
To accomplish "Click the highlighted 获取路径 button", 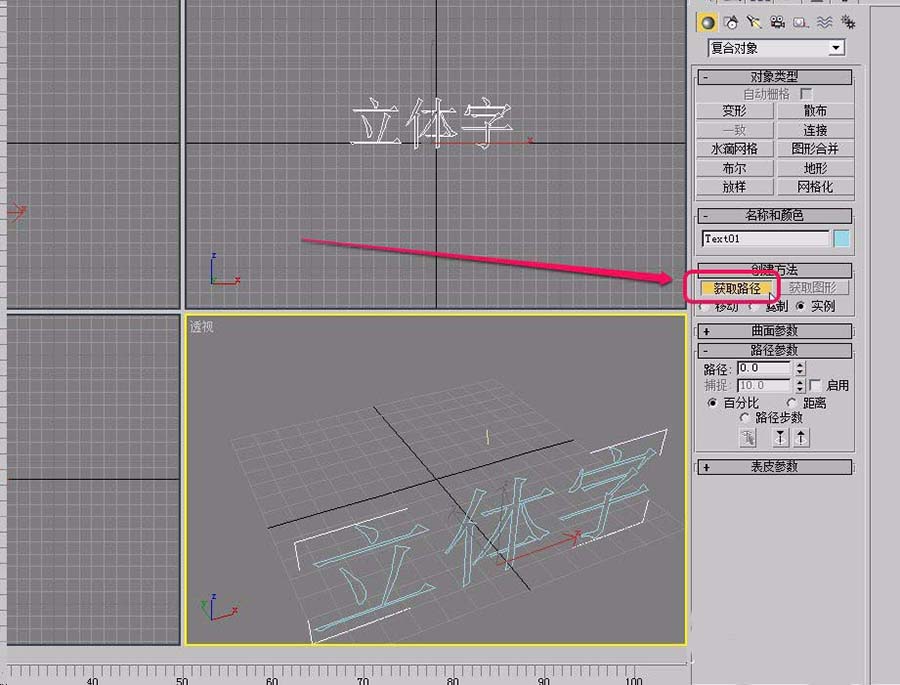I will click(735, 287).
